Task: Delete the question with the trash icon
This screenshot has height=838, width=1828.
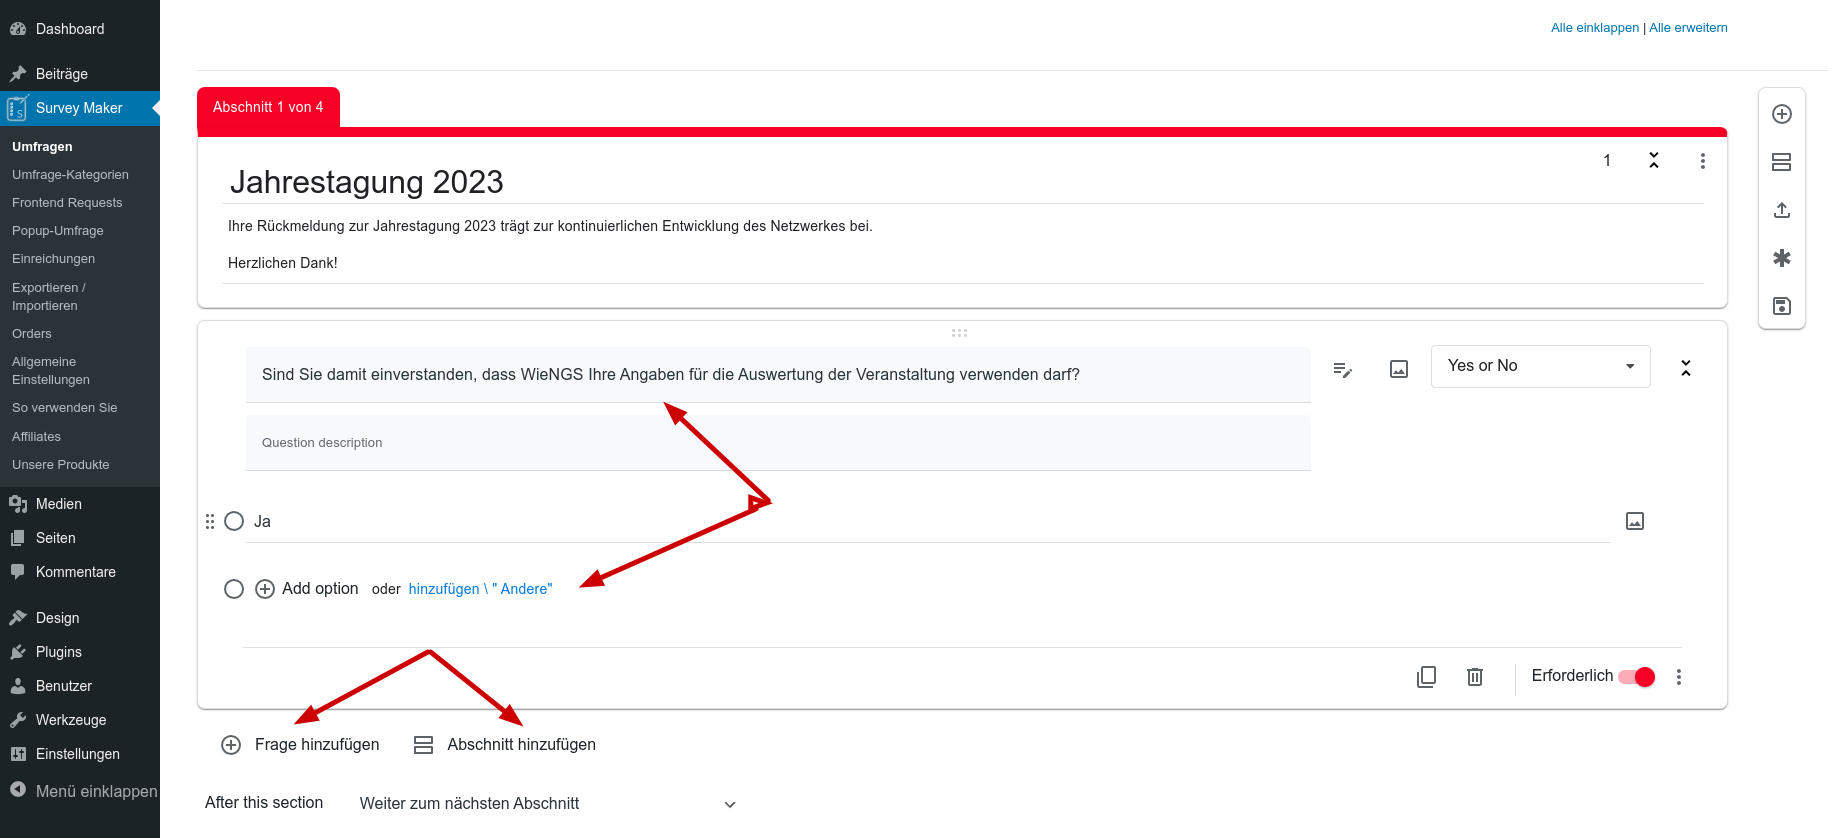Action: 1474,677
